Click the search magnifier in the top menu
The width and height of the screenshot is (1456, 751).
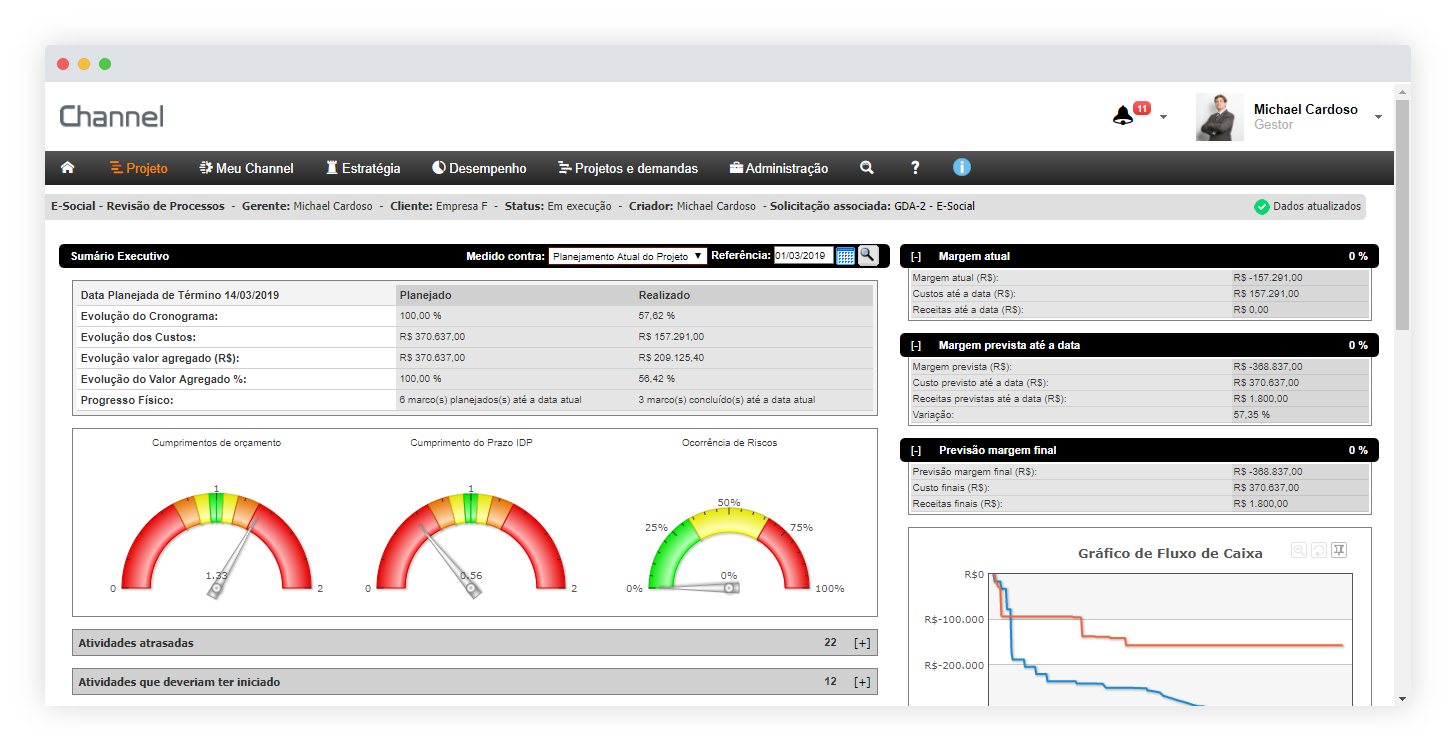(x=867, y=168)
